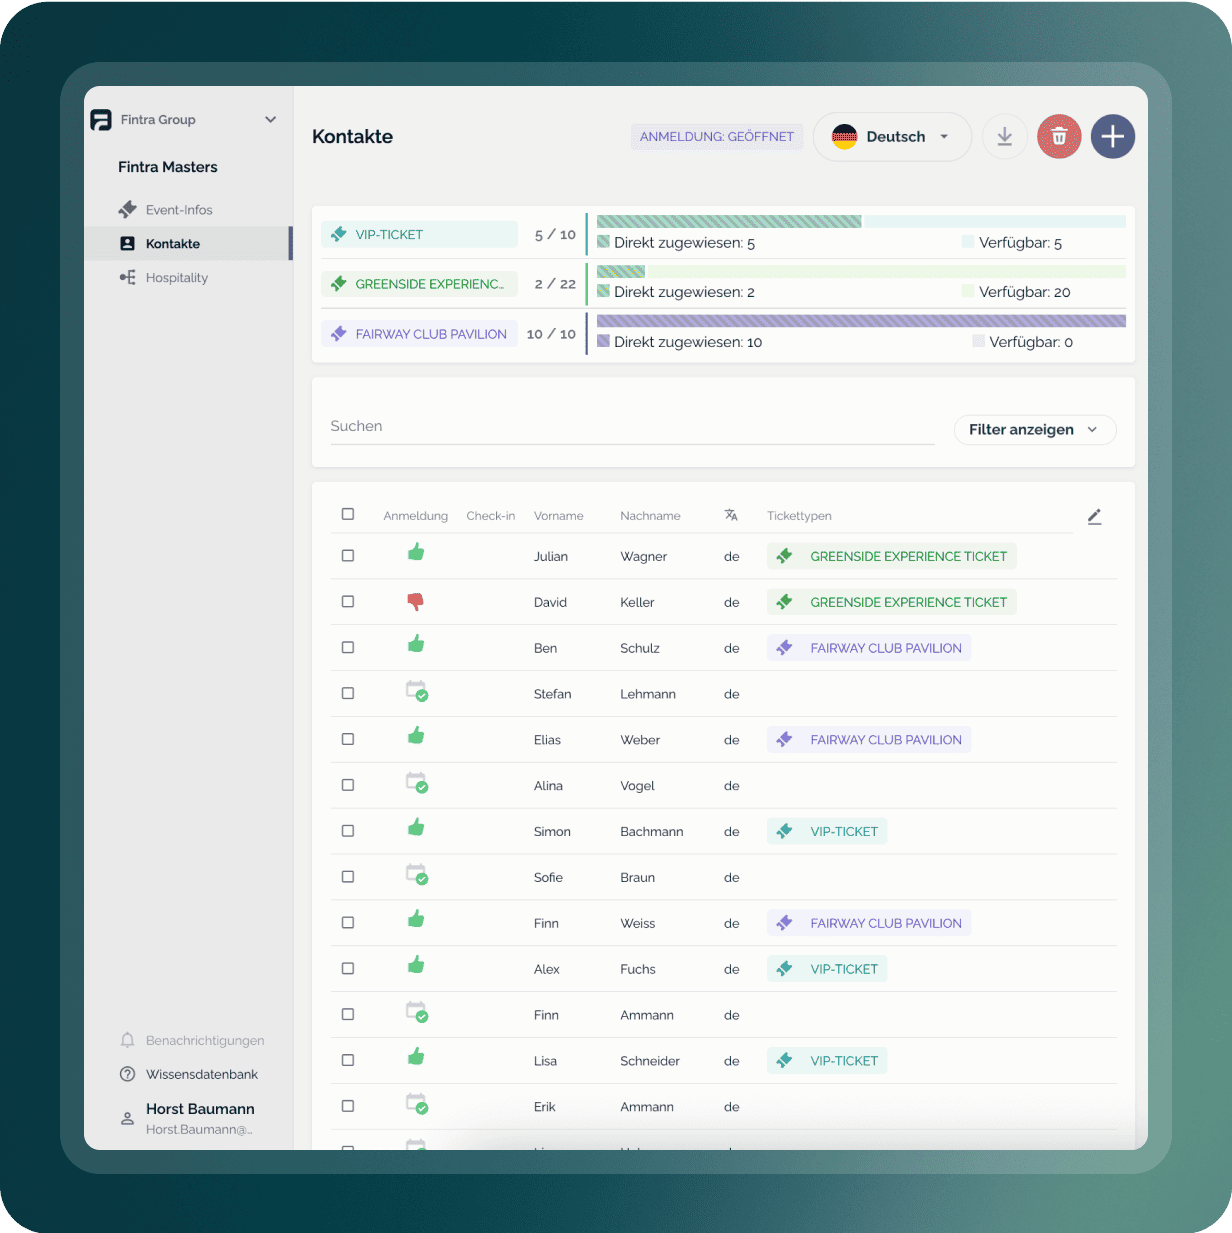Click the red trash delete button
This screenshot has height=1233, width=1232.
pyautogui.click(x=1059, y=137)
